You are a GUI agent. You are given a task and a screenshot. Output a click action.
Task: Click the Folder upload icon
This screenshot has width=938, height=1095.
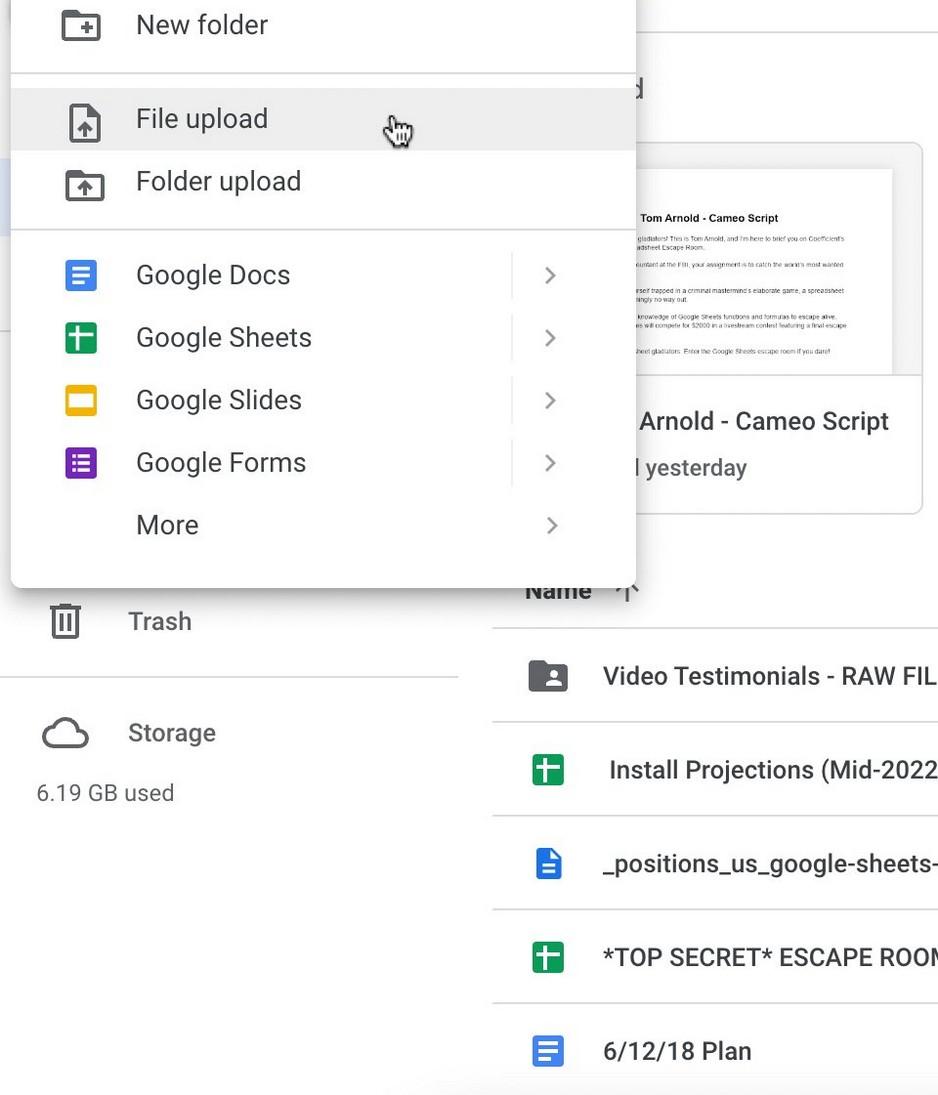click(x=83, y=184)
